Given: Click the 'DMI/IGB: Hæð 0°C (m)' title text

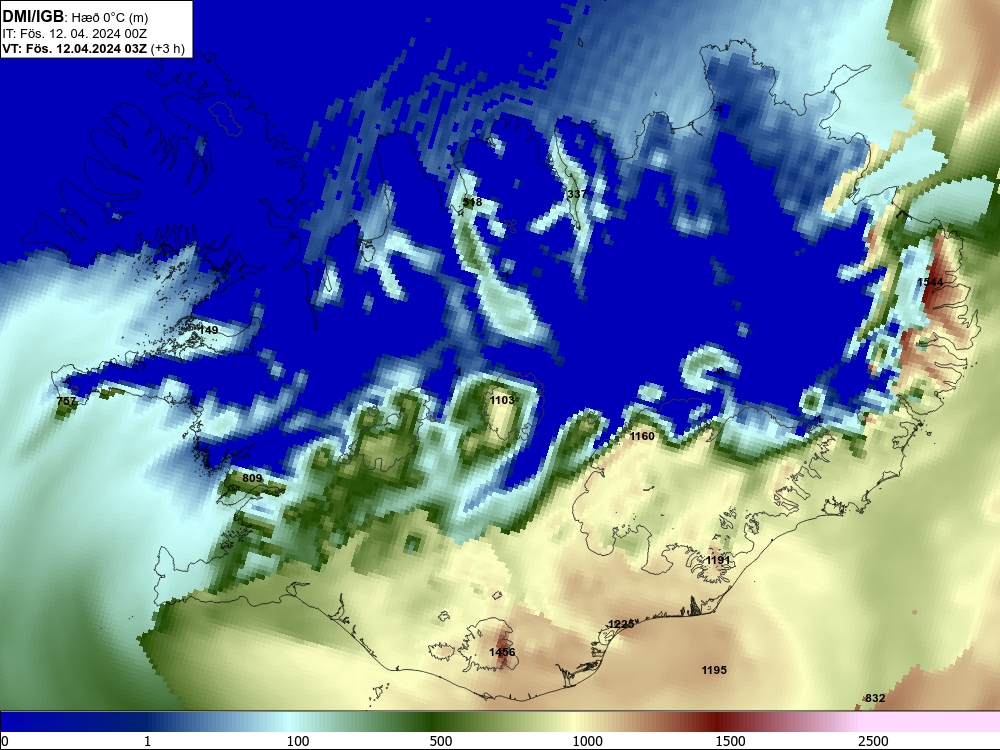Looking at the screenshot, I should point(75,17).
